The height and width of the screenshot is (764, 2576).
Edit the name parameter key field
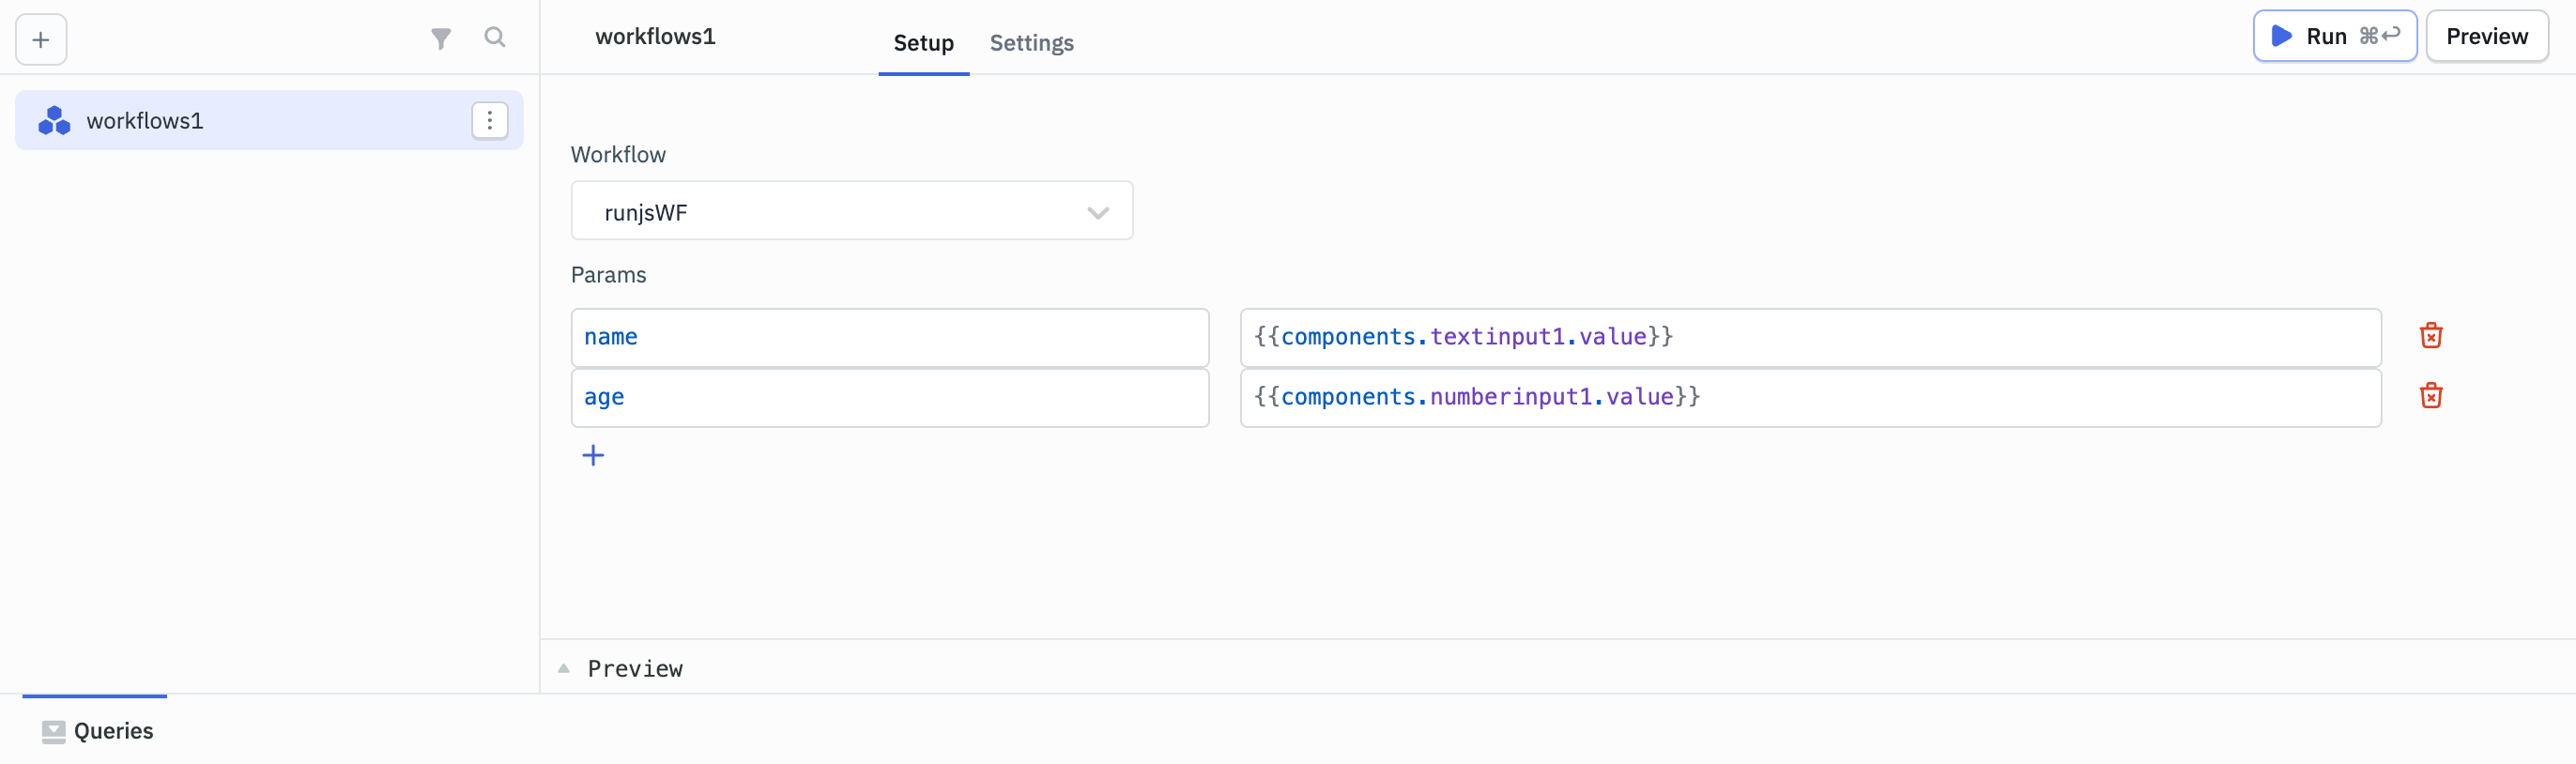click(x=888, y=337)
